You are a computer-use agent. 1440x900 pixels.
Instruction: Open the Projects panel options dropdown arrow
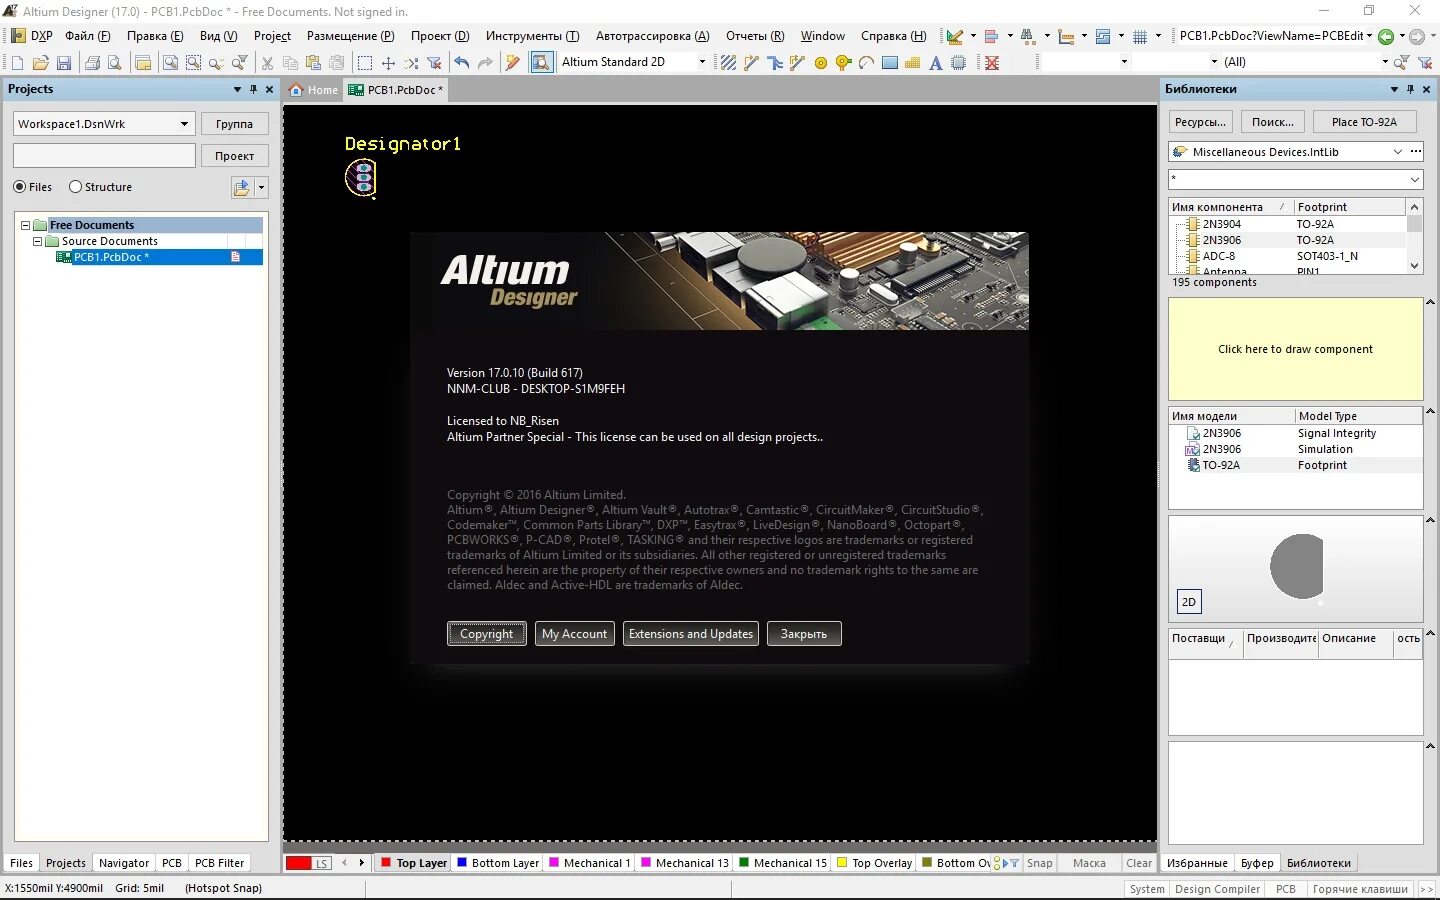pyautogui.click(x=237, y=89)
